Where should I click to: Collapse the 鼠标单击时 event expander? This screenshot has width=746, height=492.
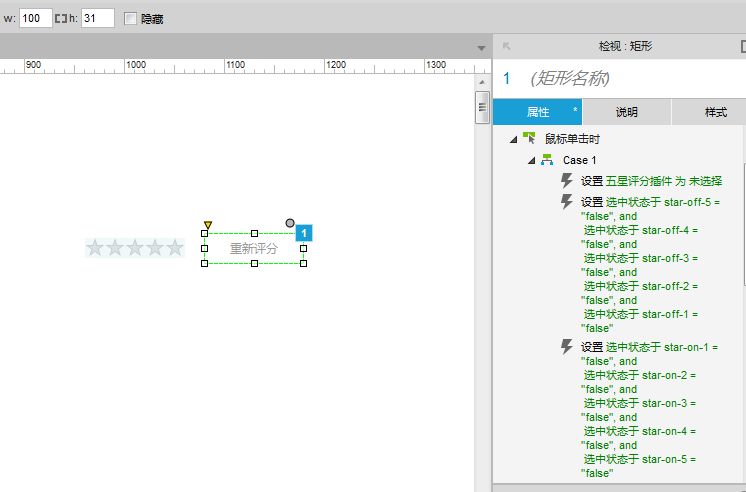[x=513, y=139]
